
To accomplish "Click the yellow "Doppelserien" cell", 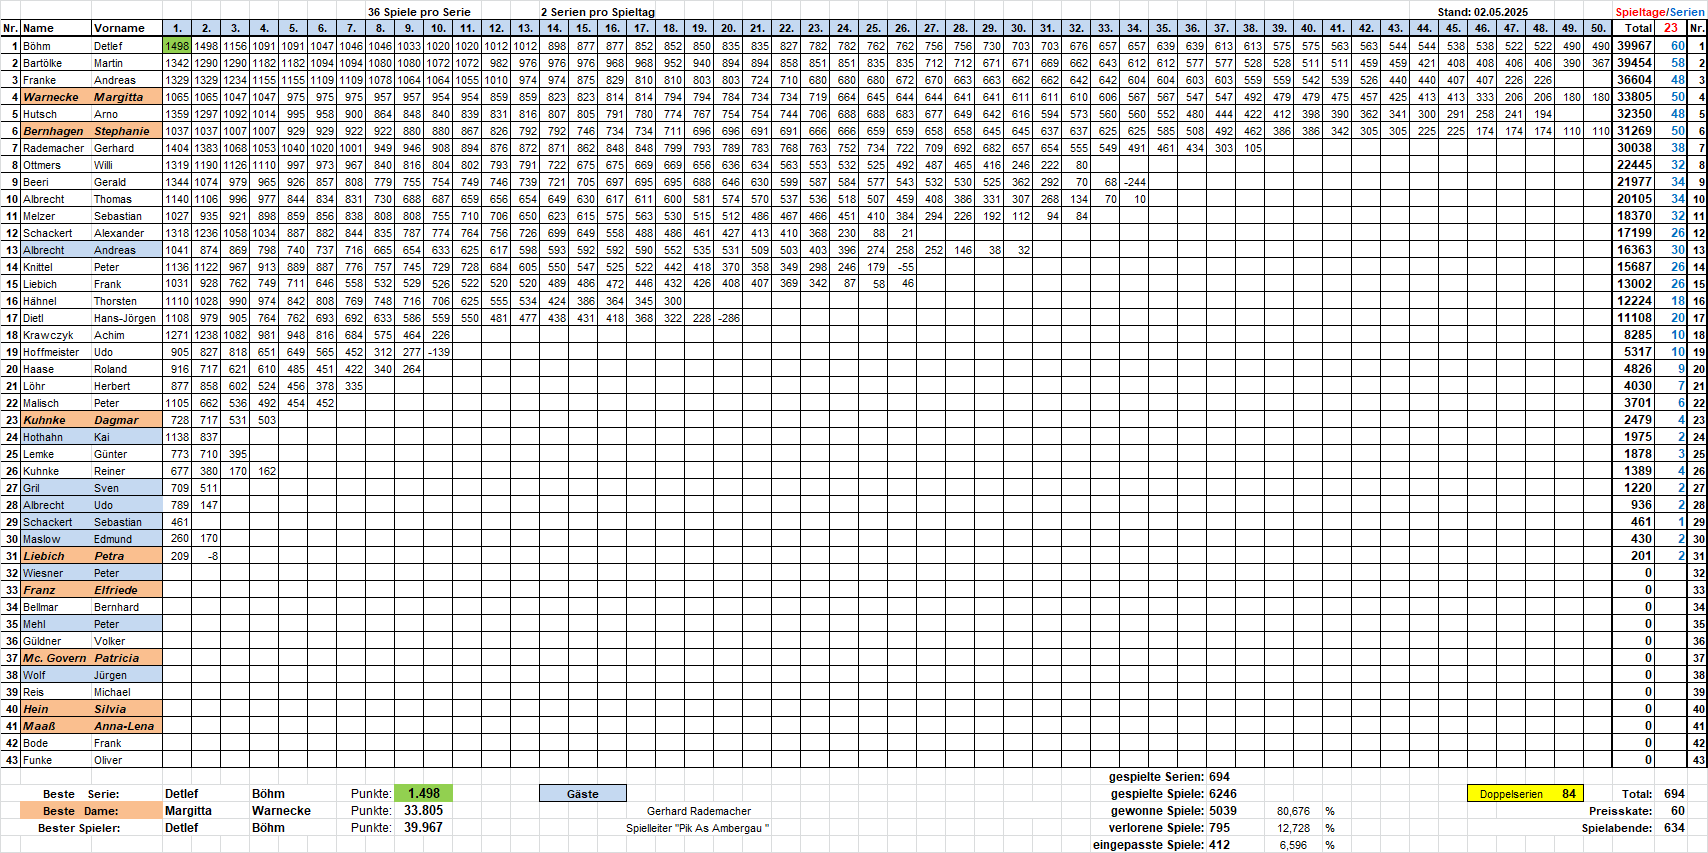I will pos(1525,794).
